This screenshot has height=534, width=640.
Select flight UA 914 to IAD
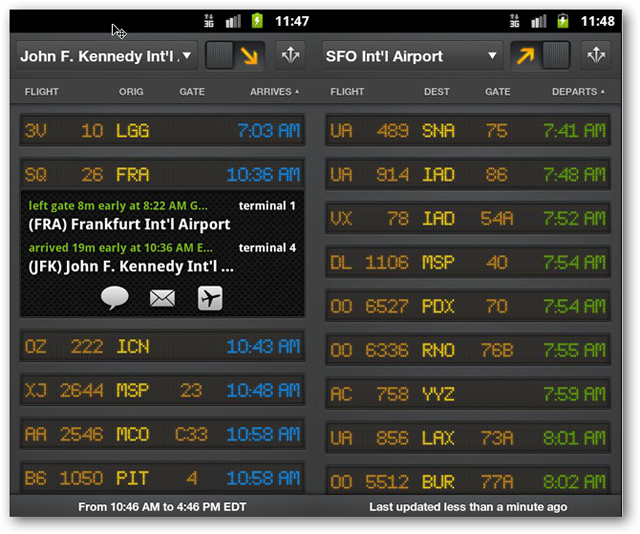468,175
